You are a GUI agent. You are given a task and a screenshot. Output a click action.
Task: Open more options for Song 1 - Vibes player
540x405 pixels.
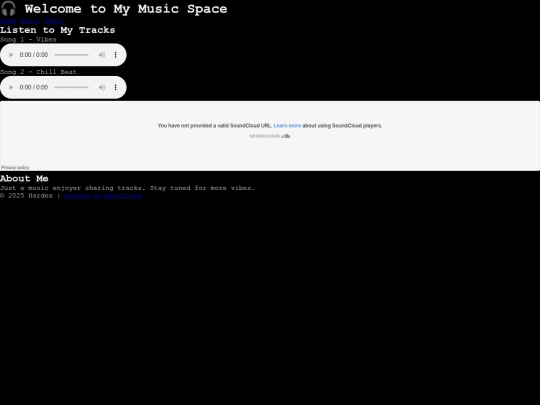tap(116, 55)
